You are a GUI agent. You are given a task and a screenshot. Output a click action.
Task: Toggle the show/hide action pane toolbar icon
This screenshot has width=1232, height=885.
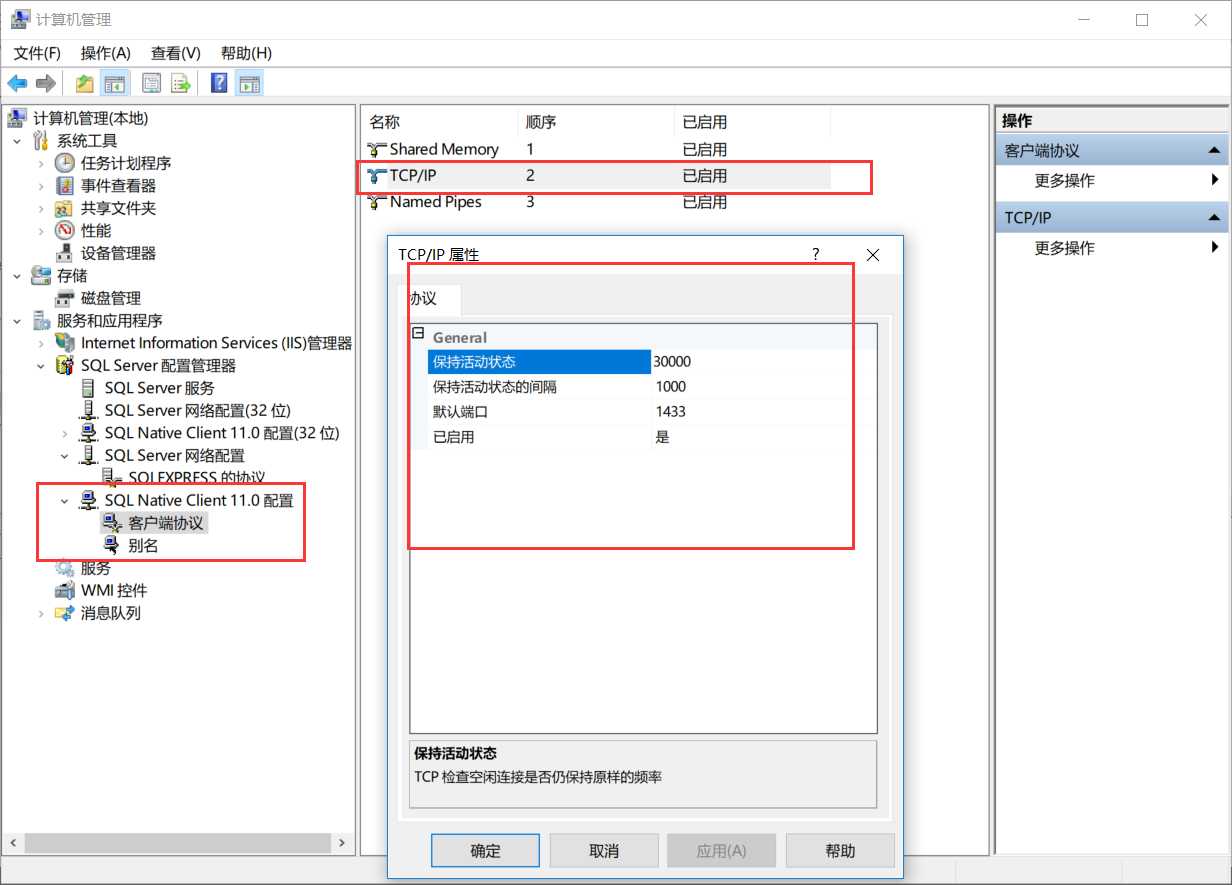coord(249,84)
